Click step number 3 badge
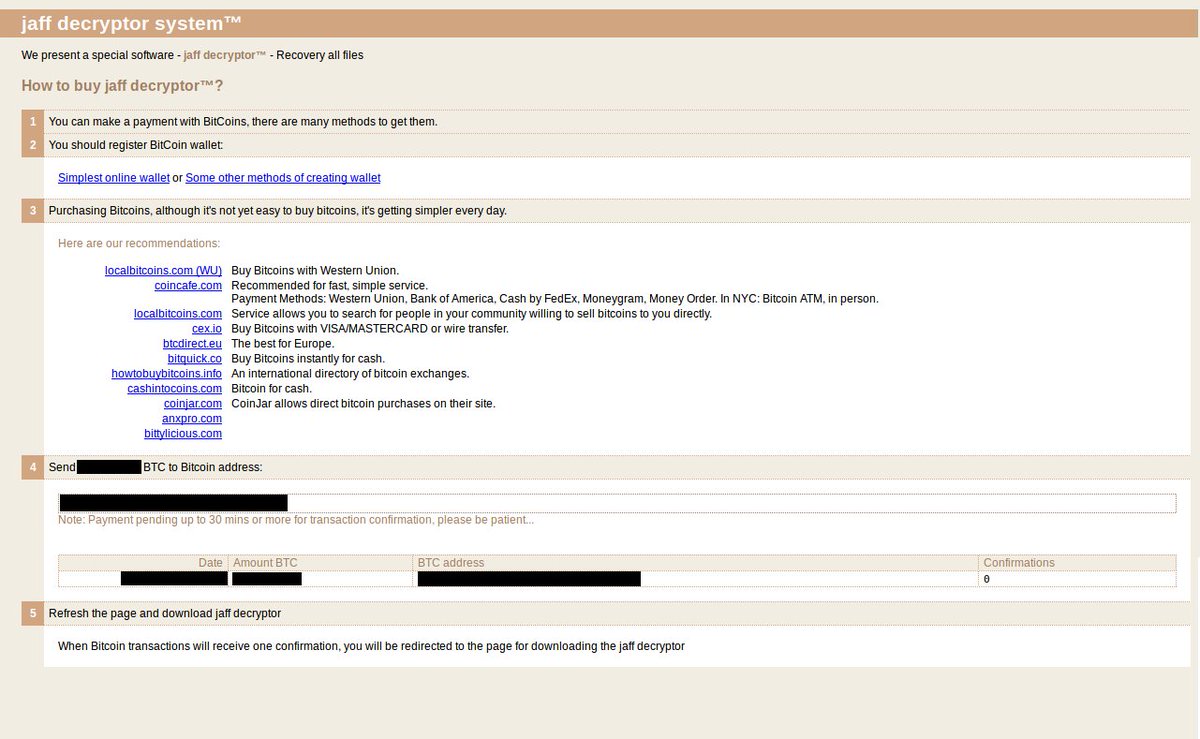 [x=32, y=211]
